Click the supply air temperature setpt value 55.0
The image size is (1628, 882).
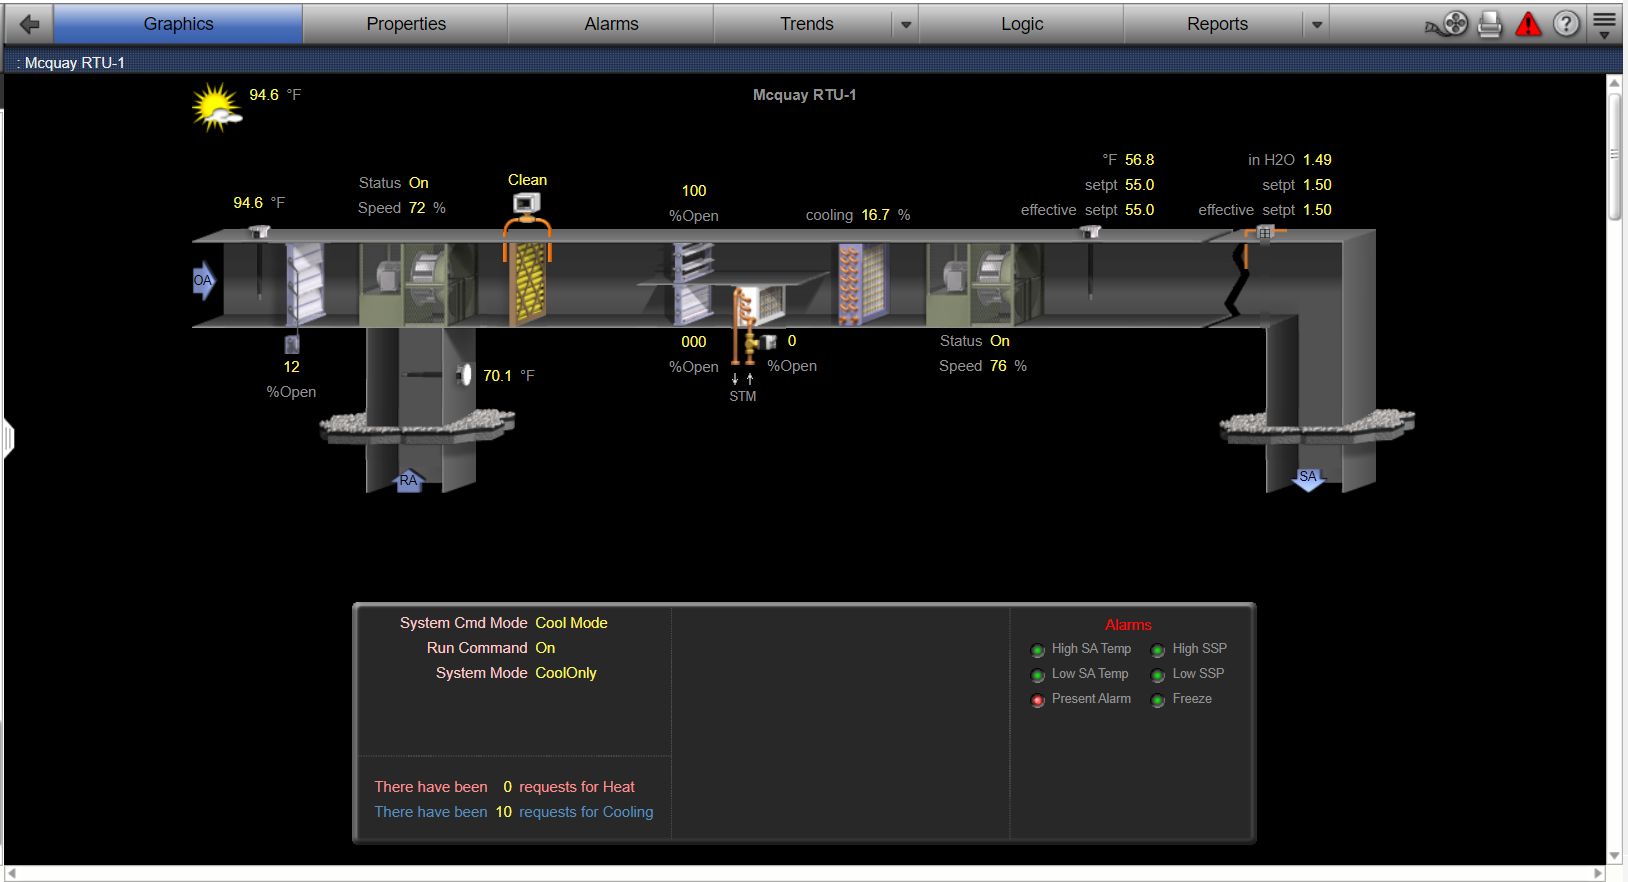click(x=1139, y=185)
